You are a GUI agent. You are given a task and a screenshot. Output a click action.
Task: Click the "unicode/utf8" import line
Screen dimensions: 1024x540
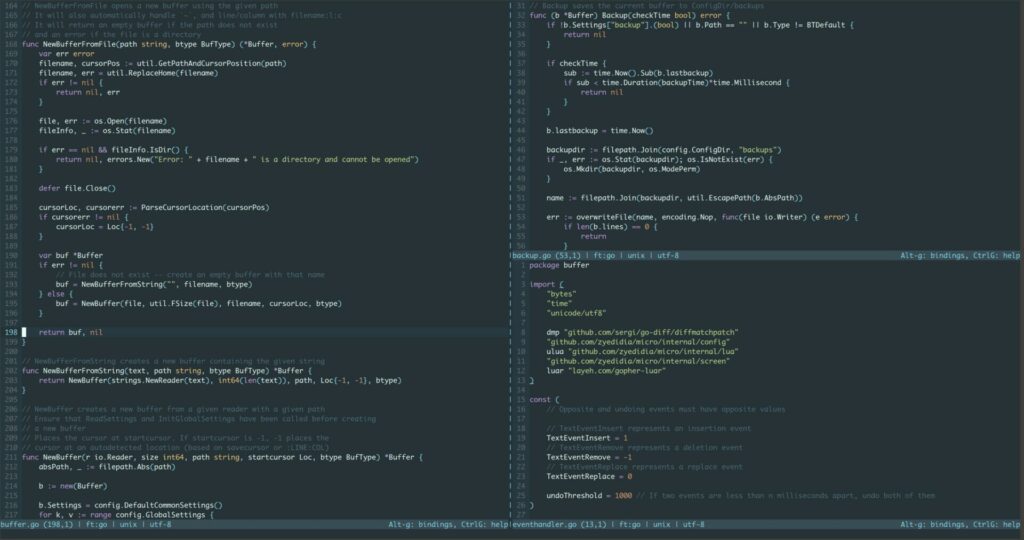pos(576,313)
